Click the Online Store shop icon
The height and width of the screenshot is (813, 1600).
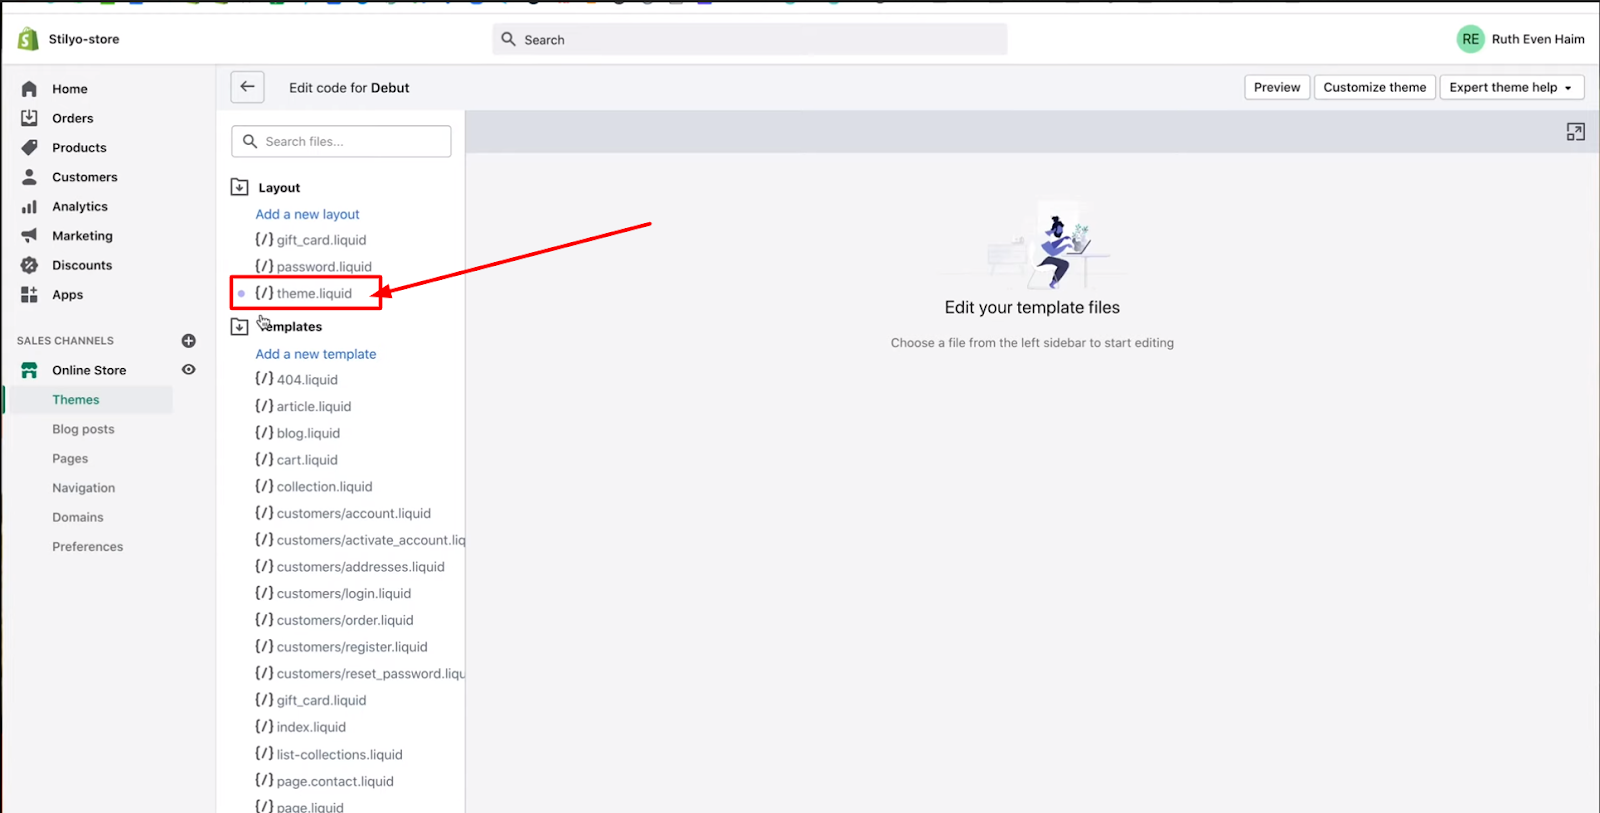click(x=29, y=370)
